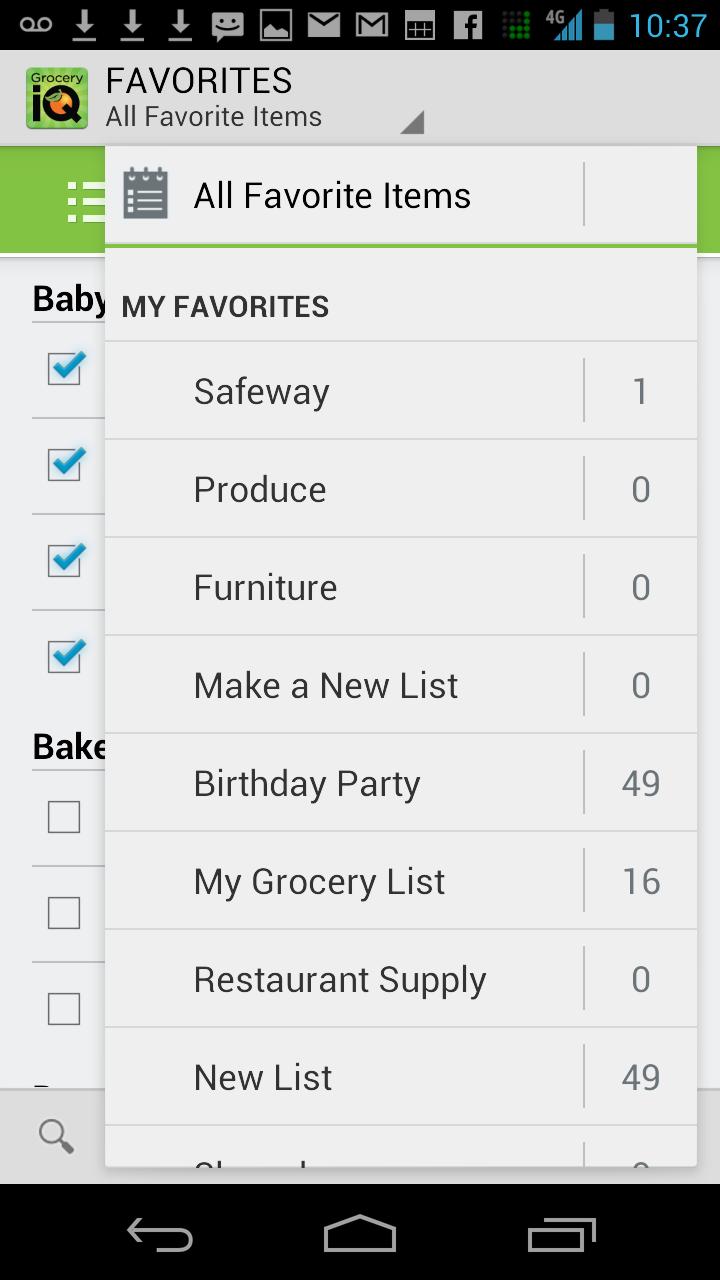Image resolution: width=720 pixels, height=1280 pixels.
Task: Tap the search magnifier icon
Action: click(56, 1135)
